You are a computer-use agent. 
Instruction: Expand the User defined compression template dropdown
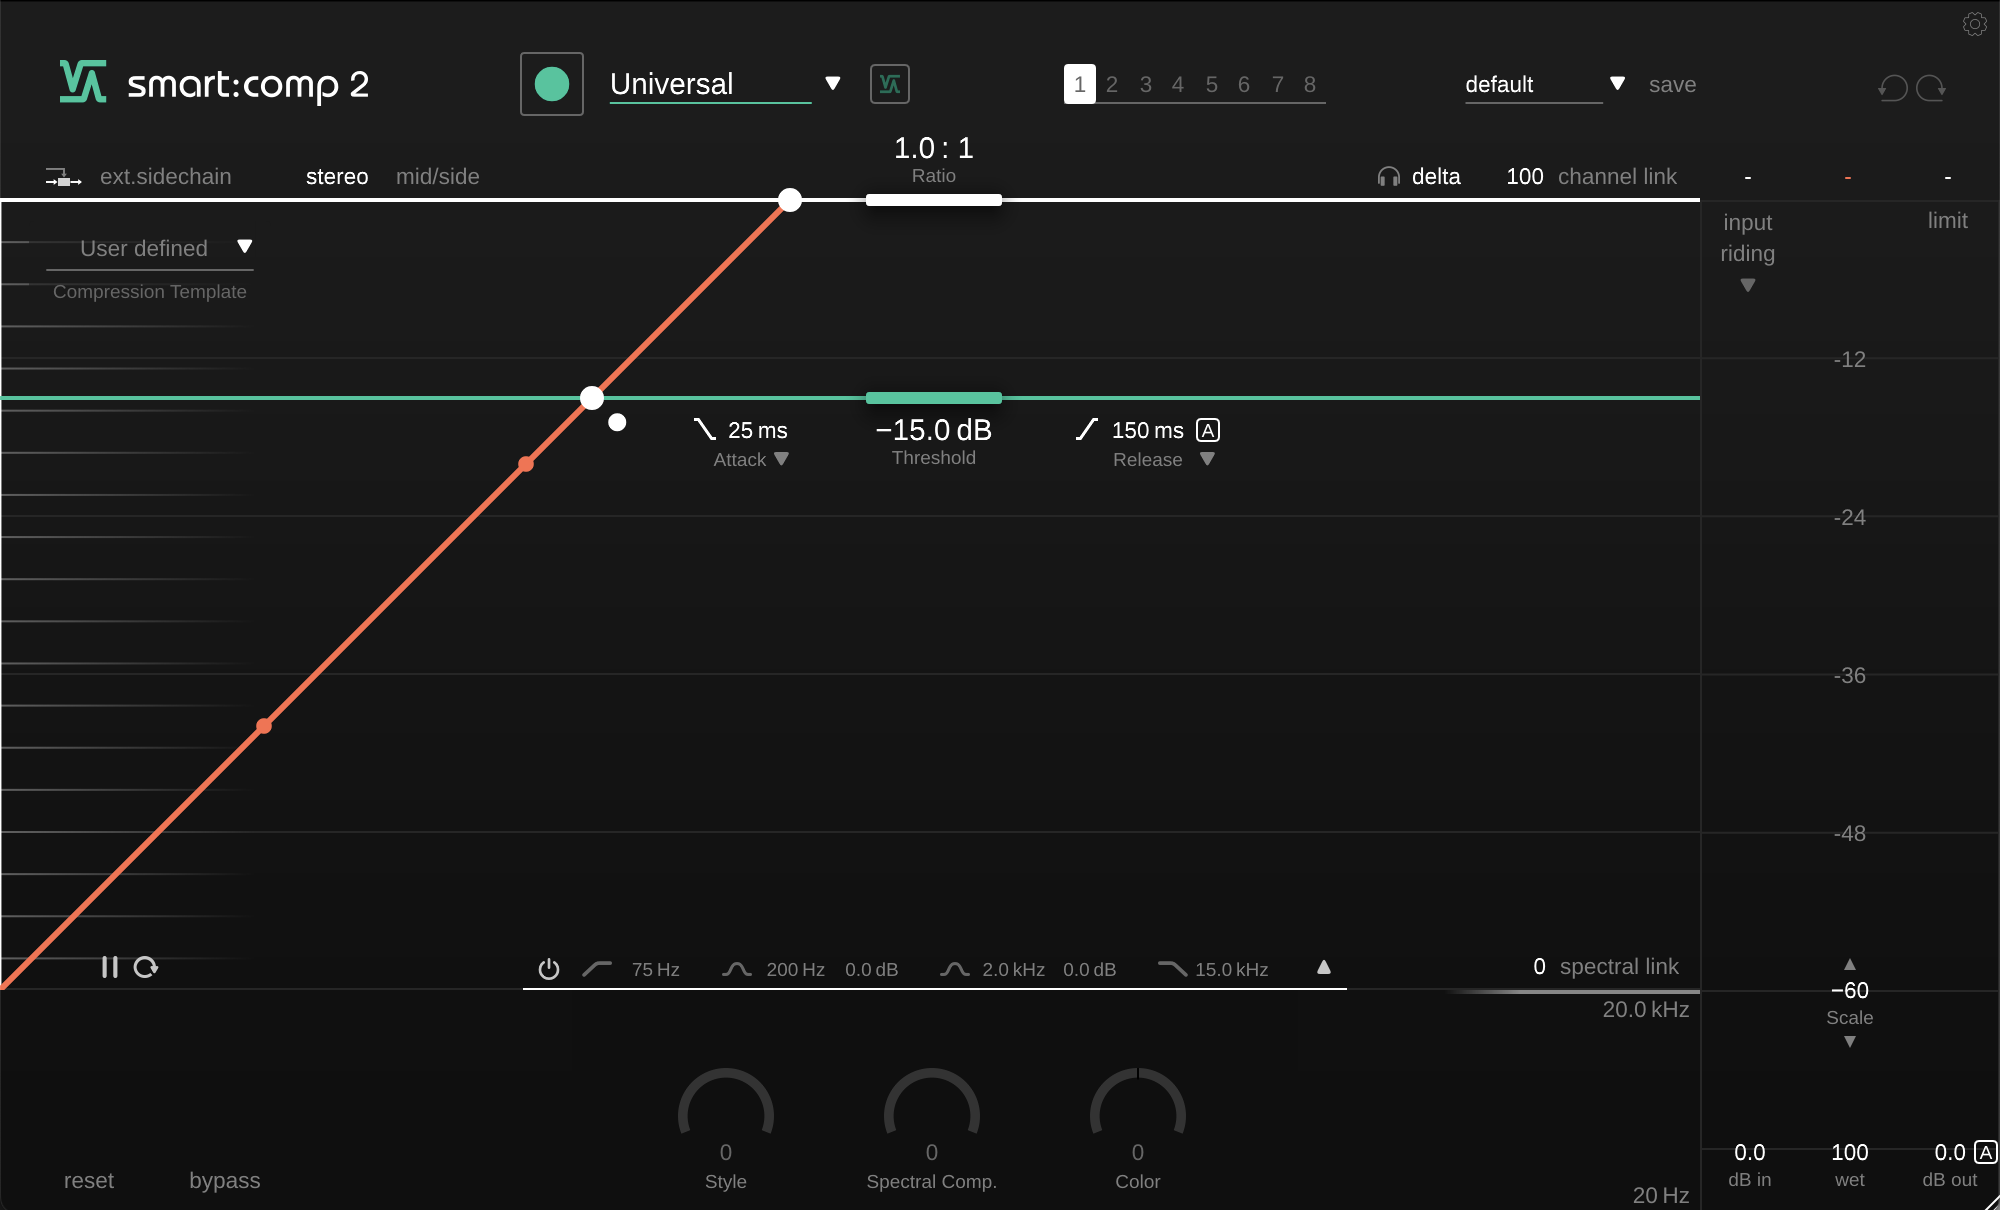(244, 247)
